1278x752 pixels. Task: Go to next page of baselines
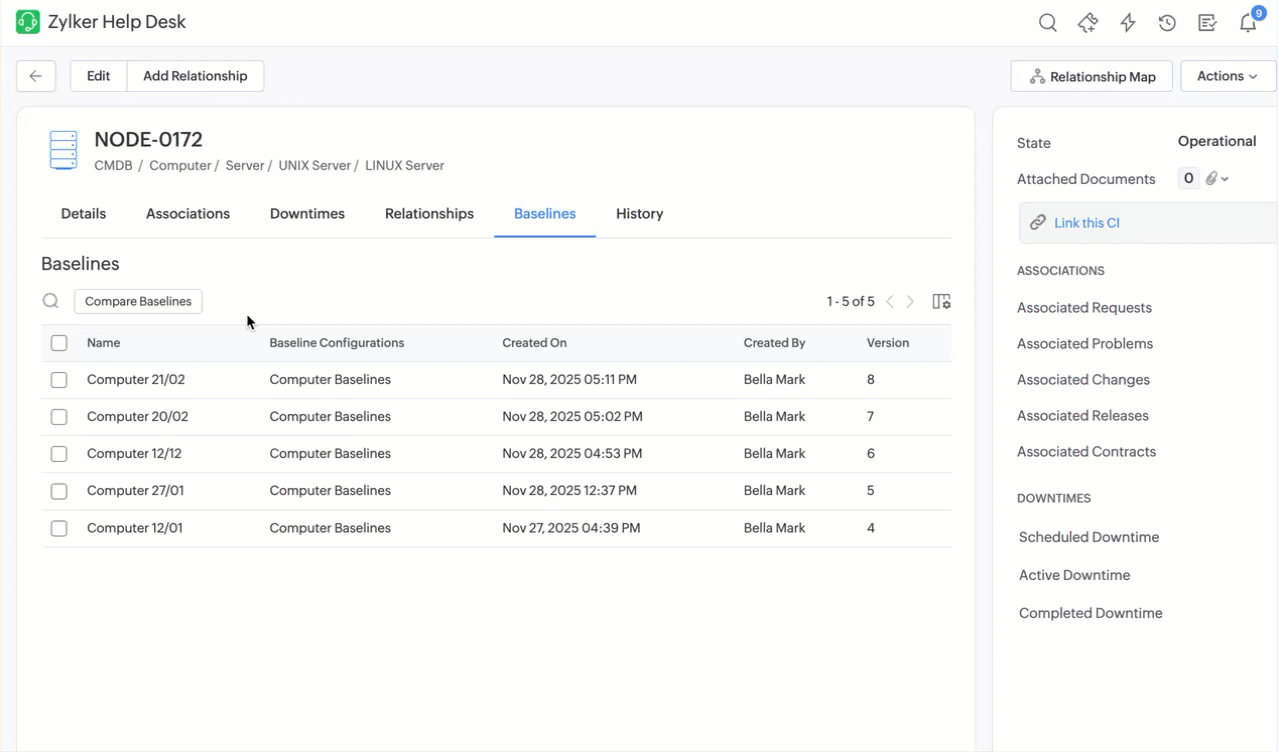coord(910,301)
